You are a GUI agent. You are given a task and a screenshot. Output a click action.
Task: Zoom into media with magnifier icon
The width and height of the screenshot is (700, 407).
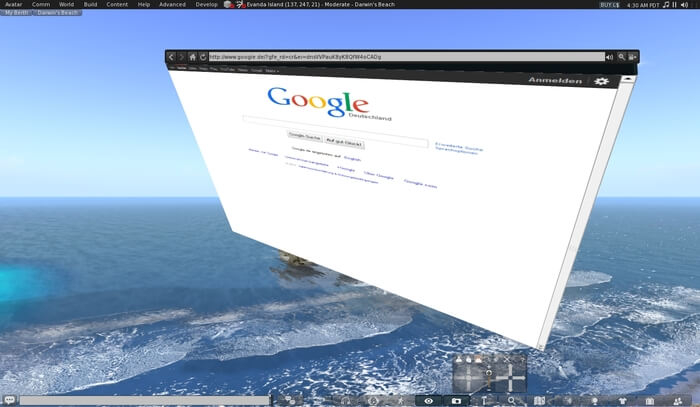click(x=621, y=57)
